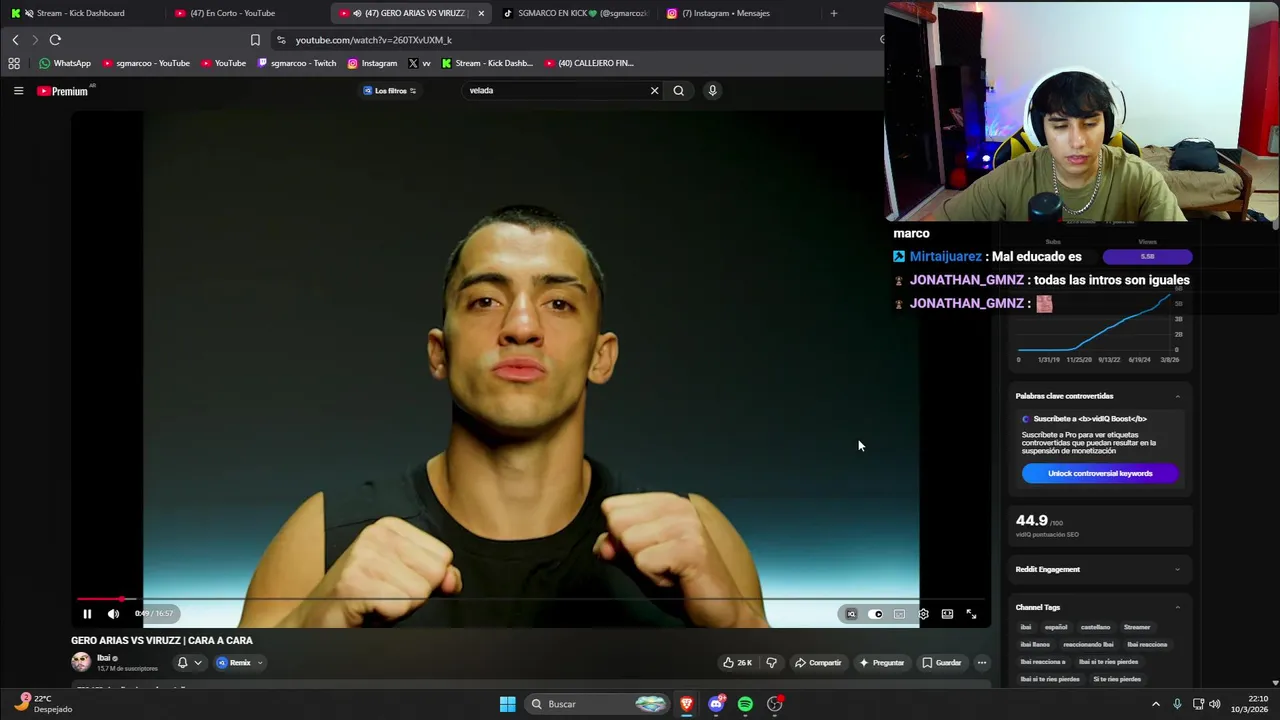Open a new browser tab
The width and height of the screenshot is (1280, 720).
point(833,13)
